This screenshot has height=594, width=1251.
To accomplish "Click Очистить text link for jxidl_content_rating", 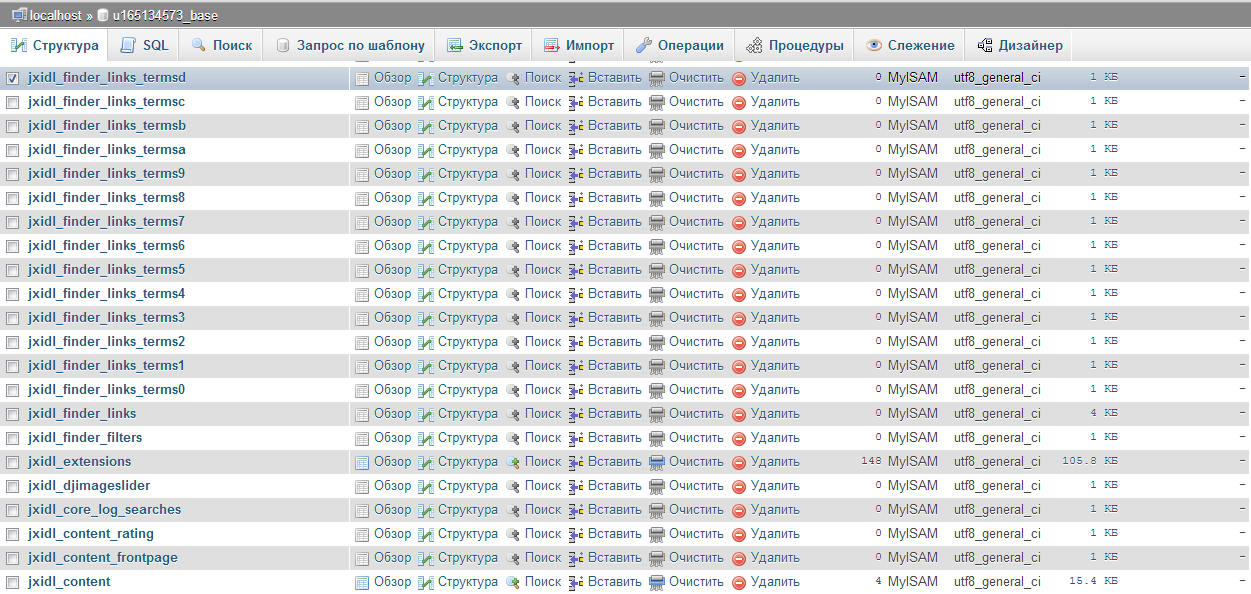I will tap(696, 534).
